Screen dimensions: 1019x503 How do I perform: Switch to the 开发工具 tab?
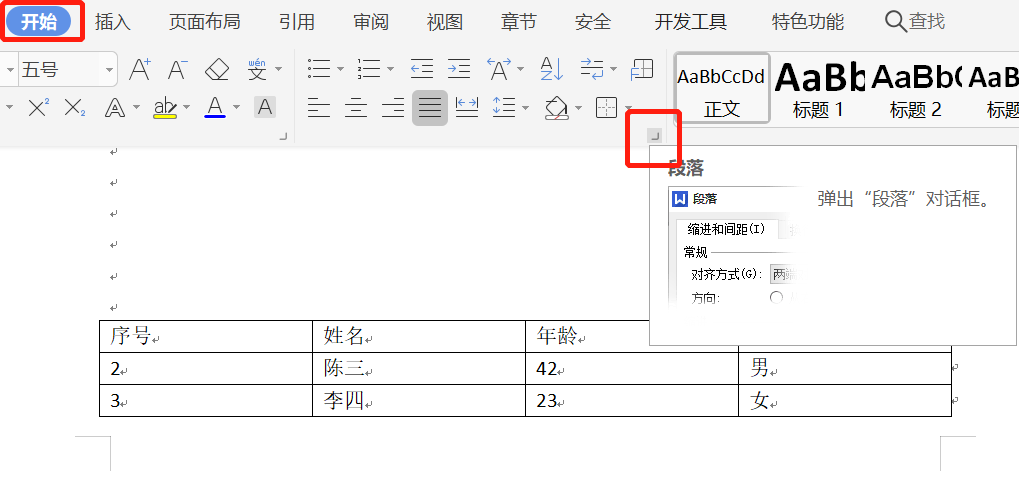[690, 22]
